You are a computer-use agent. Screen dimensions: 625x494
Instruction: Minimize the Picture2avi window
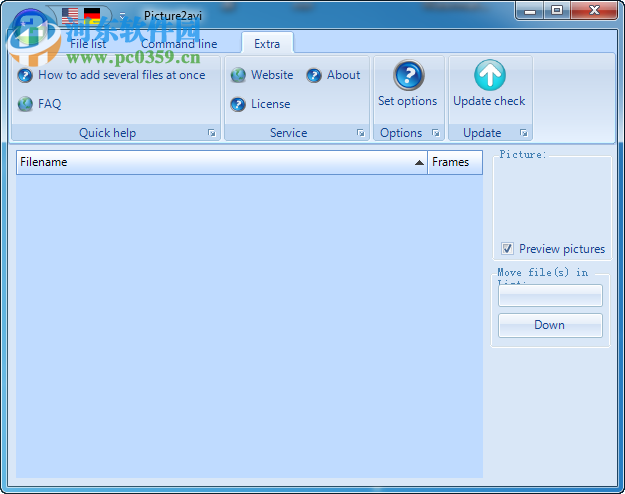pyautogui.click(x=530, y=11)
